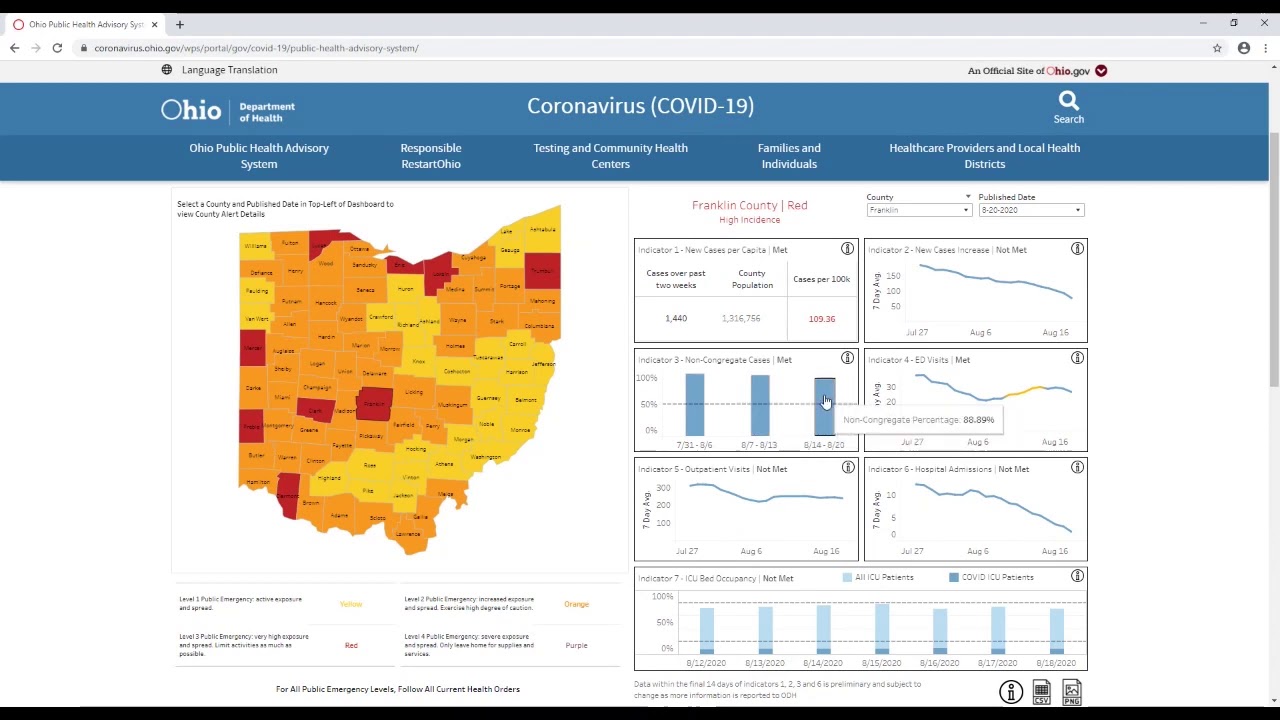Click the Ohio Department of Health logo

(228, 110)
